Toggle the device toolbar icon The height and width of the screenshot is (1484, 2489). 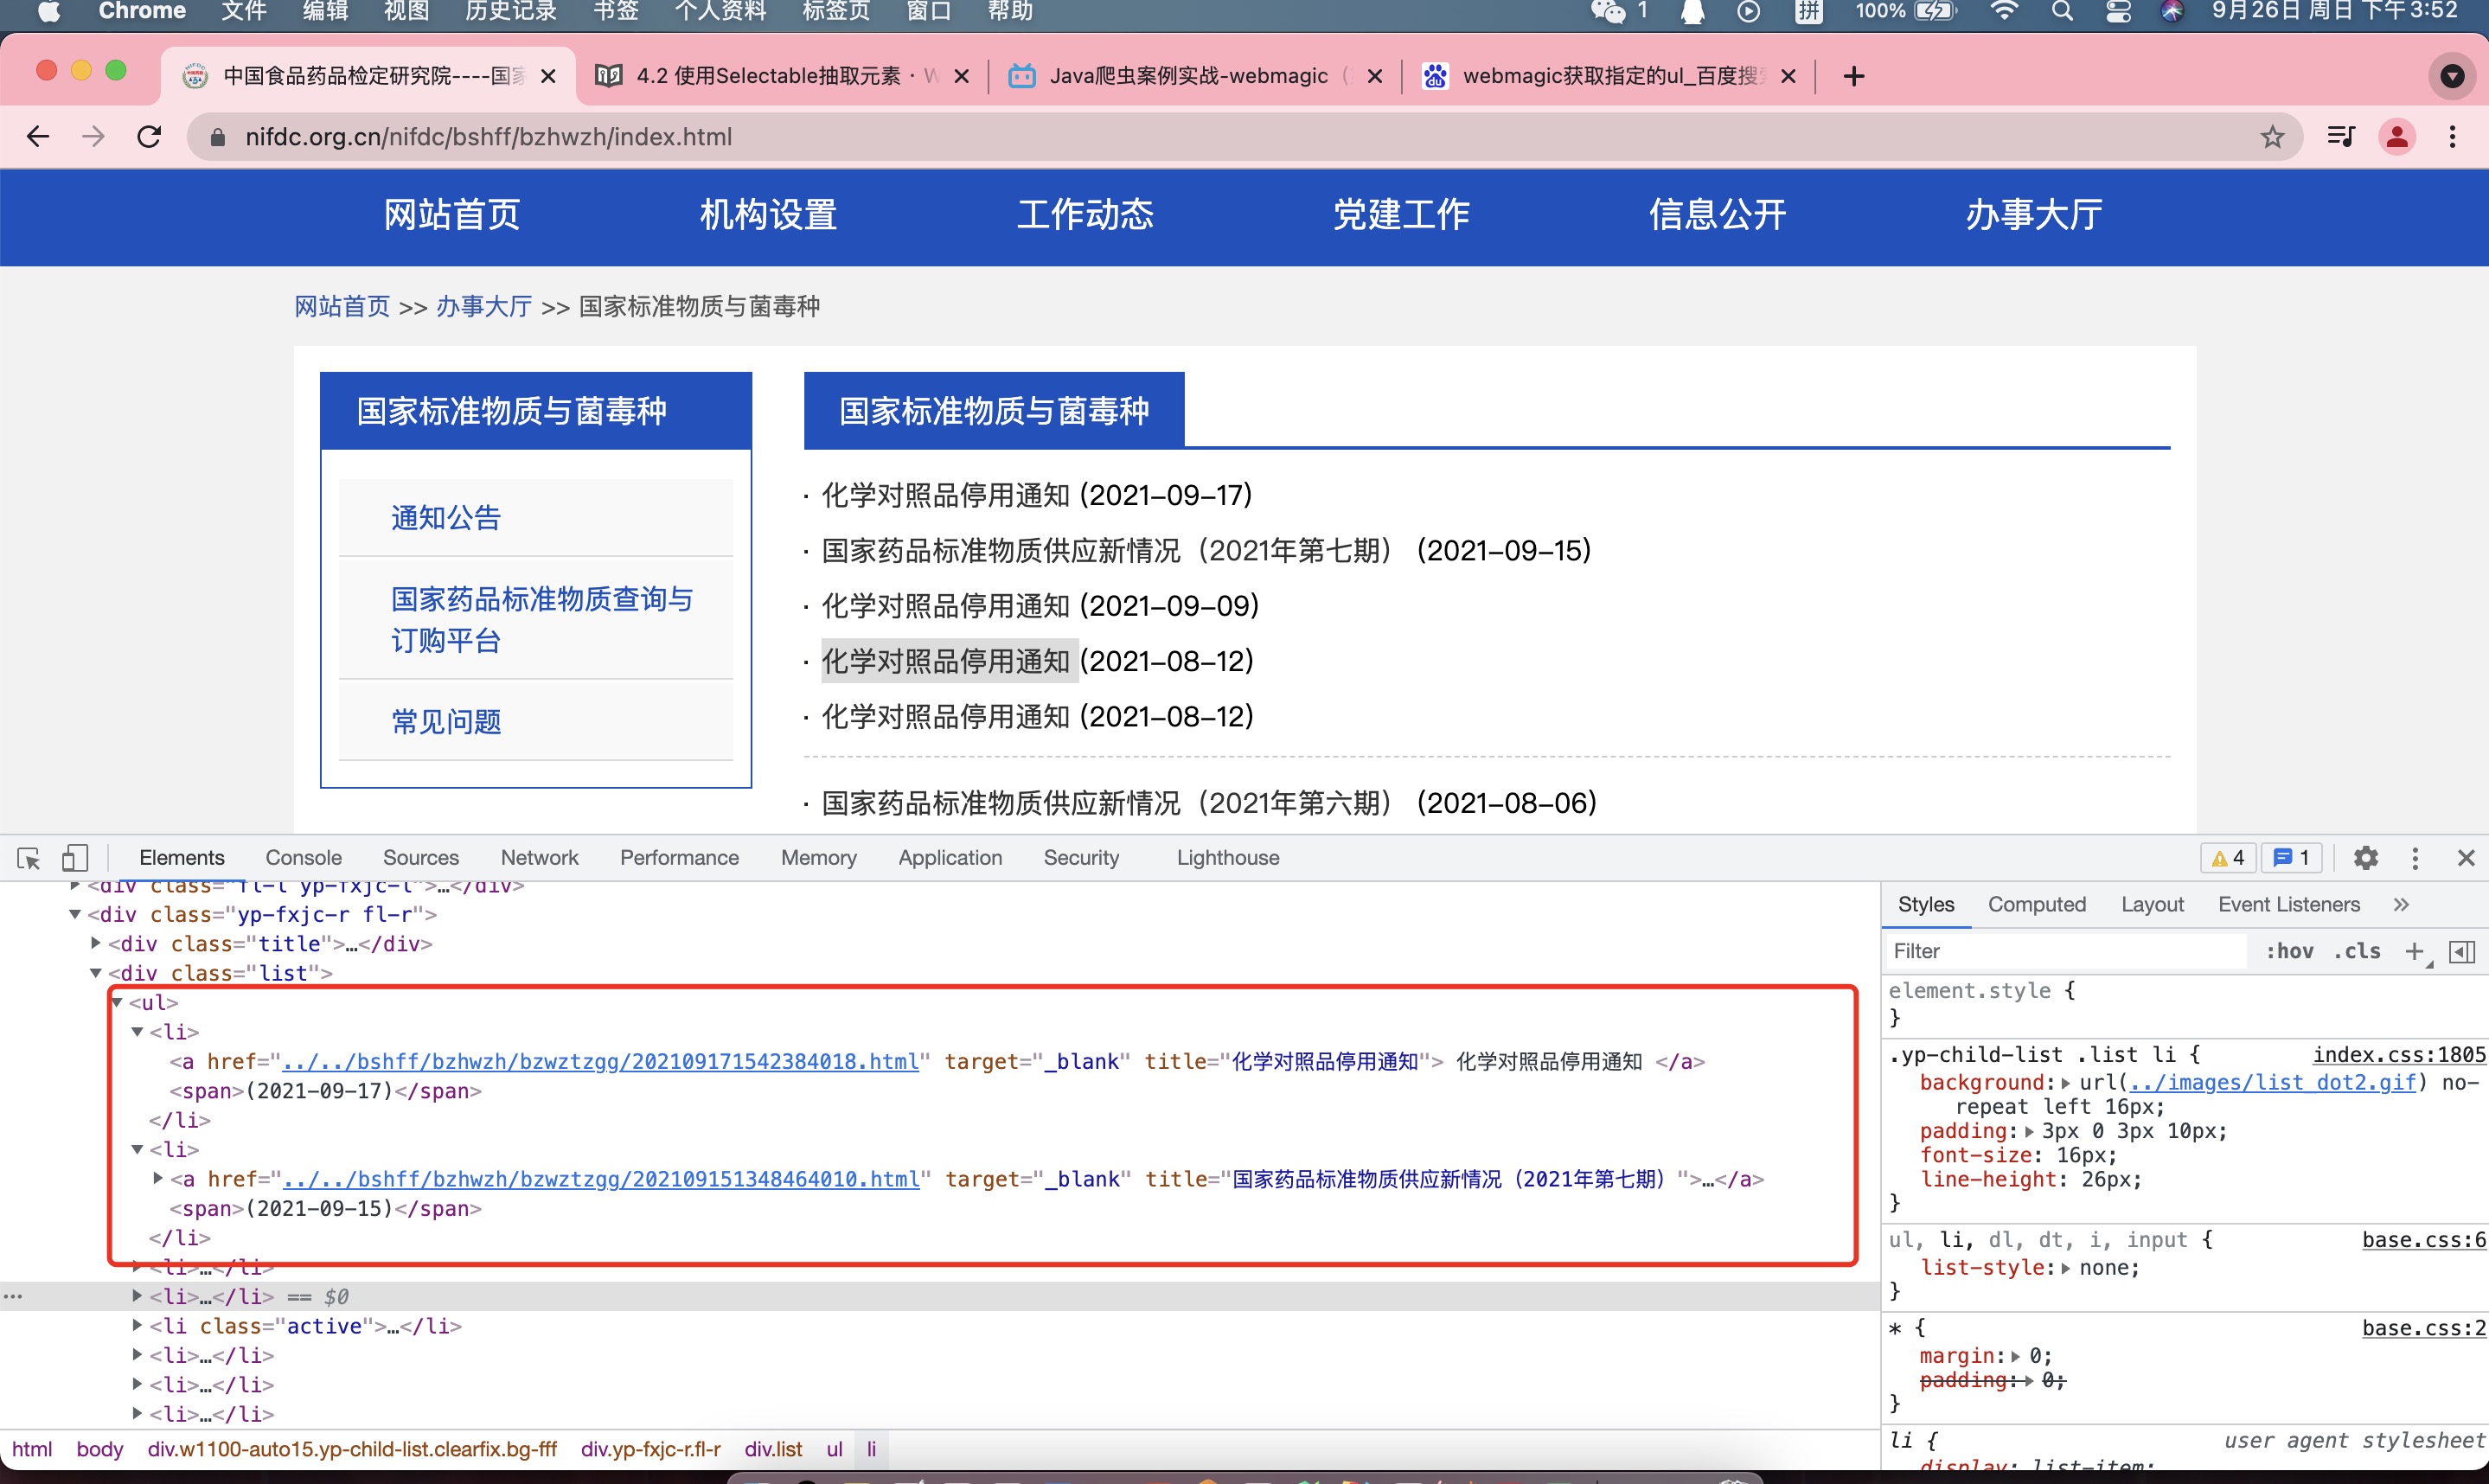coord(75,858)
